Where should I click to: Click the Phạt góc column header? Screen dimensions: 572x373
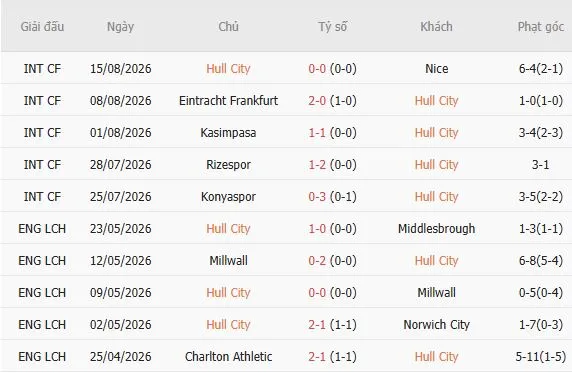(x=541, y=27)
